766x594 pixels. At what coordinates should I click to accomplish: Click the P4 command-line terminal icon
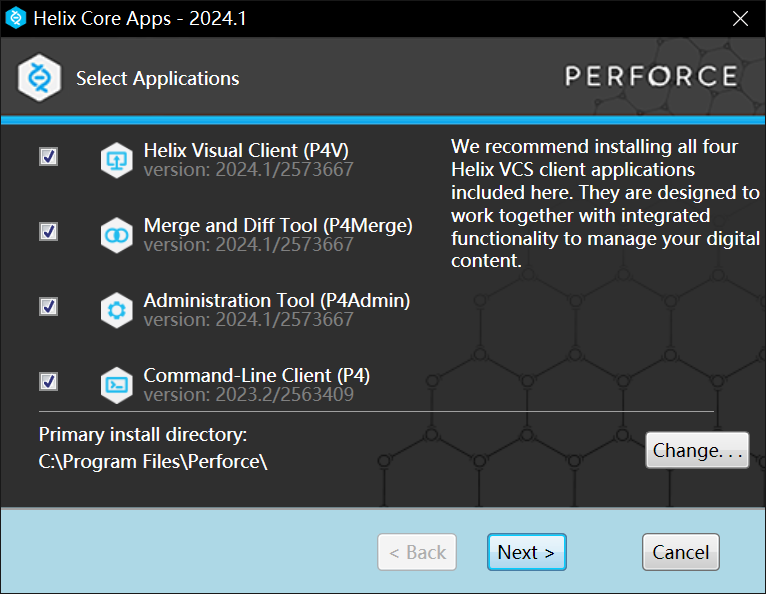tap(116, 385)
